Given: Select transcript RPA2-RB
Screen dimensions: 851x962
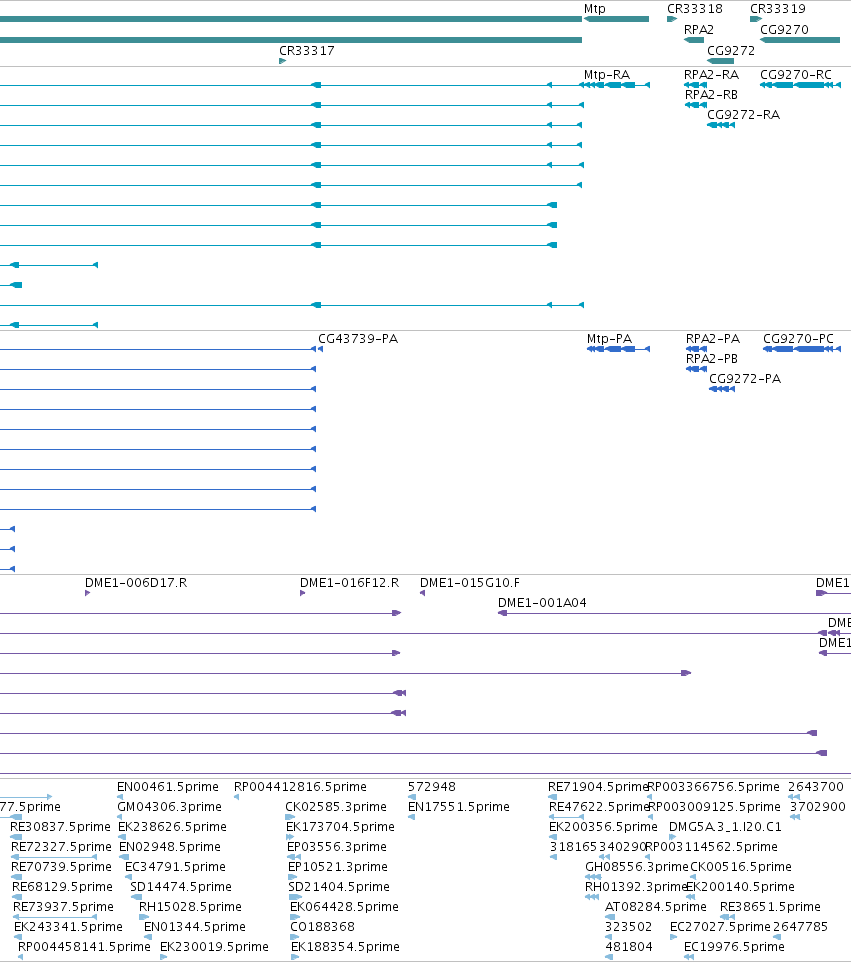Looking at the screenshot, I should coord(711,94).
